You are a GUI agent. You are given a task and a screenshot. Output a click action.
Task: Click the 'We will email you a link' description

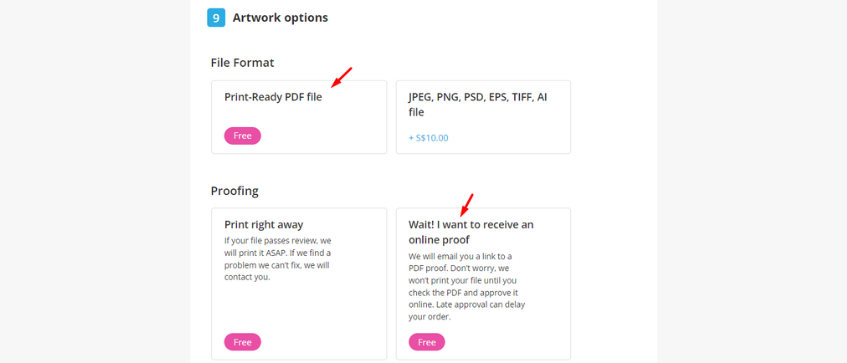tap(467, 286)
